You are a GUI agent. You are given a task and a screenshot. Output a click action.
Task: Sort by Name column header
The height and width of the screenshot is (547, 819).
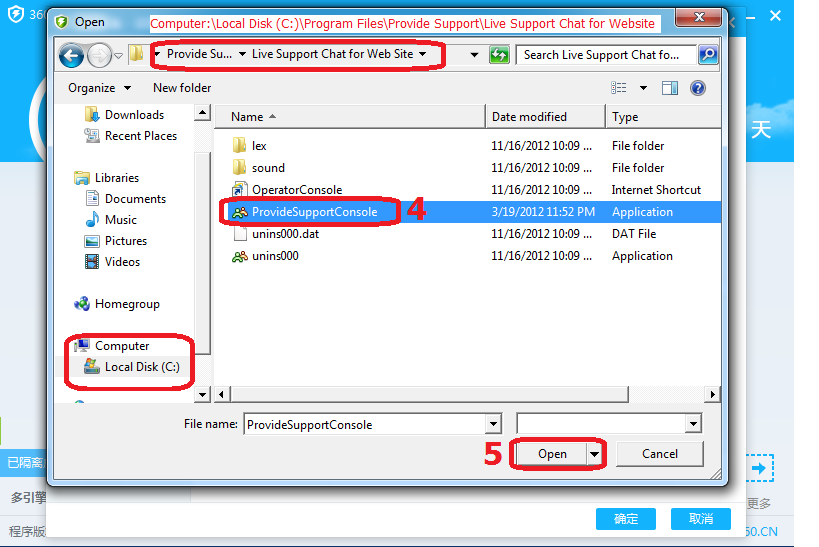point(350,117)
